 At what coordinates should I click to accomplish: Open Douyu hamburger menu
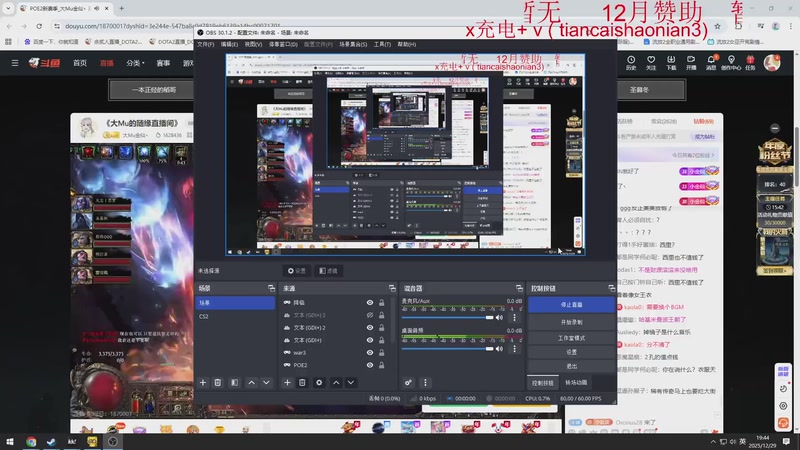(15, 63)
